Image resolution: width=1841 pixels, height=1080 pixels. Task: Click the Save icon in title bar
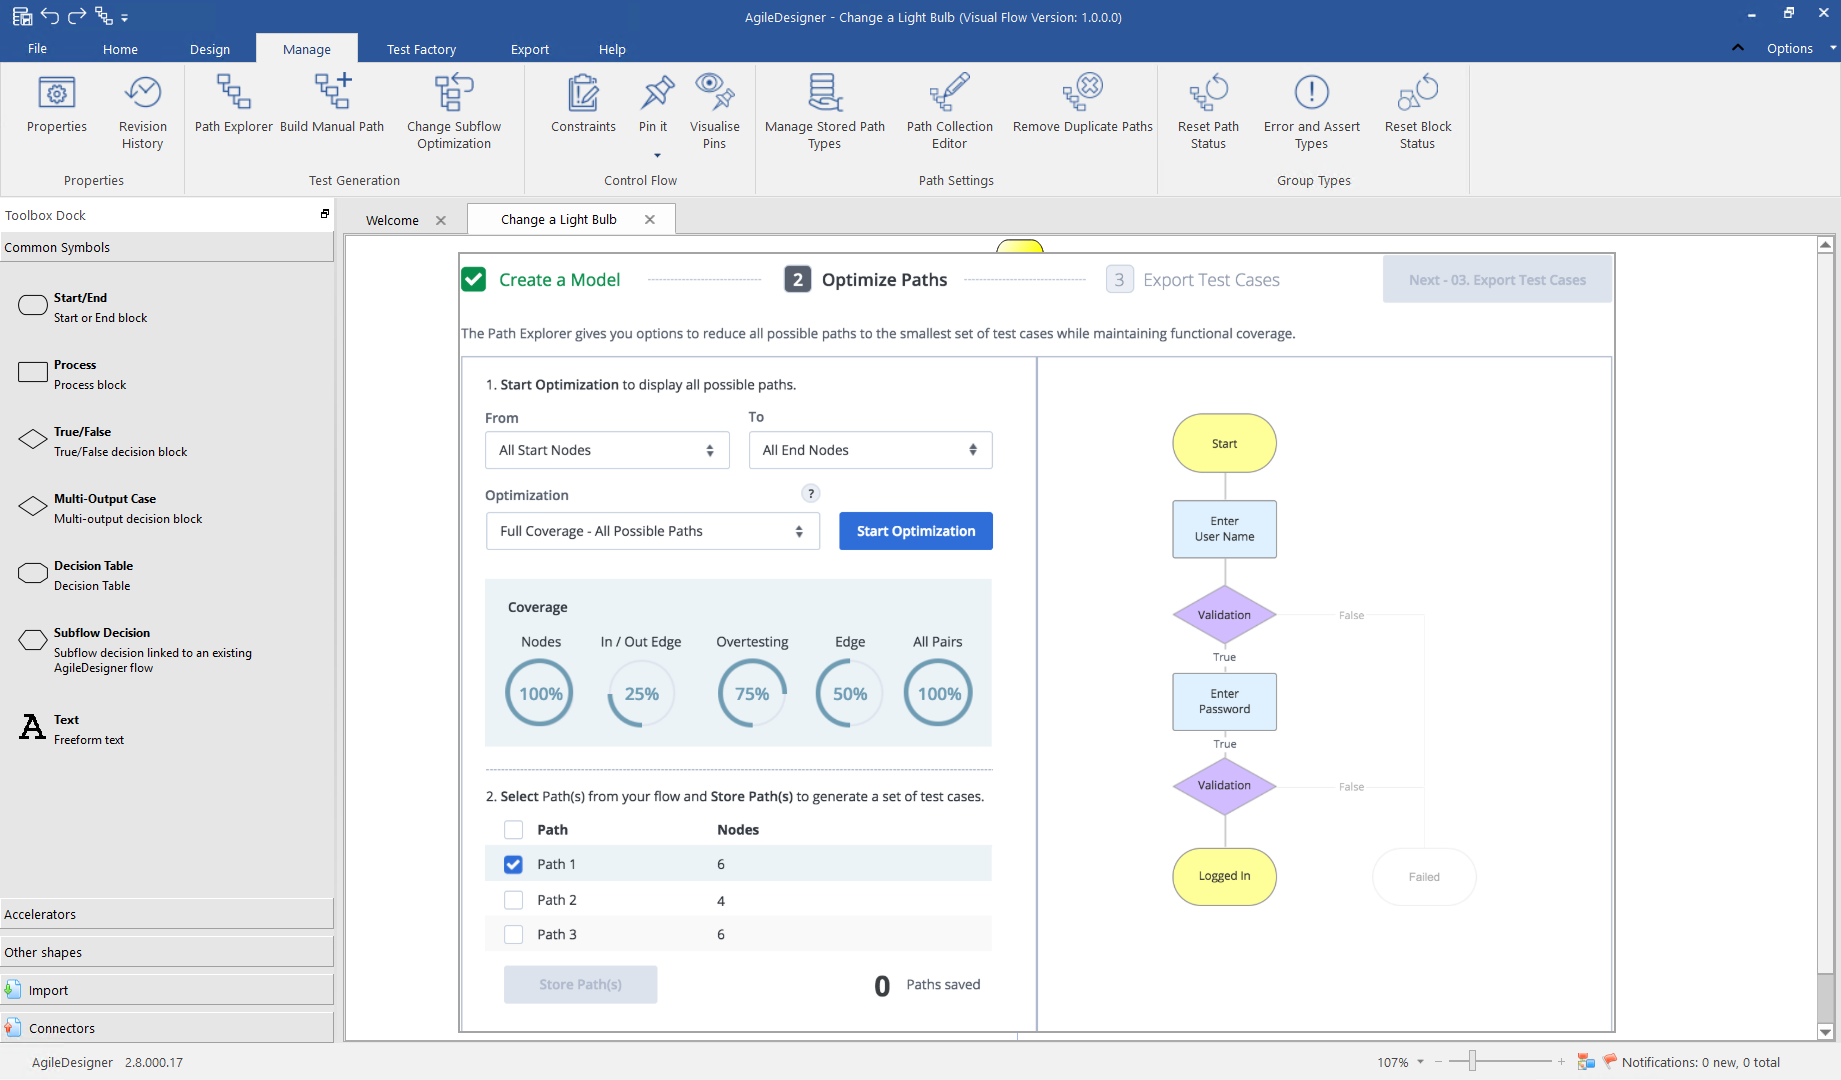(22, 16)
